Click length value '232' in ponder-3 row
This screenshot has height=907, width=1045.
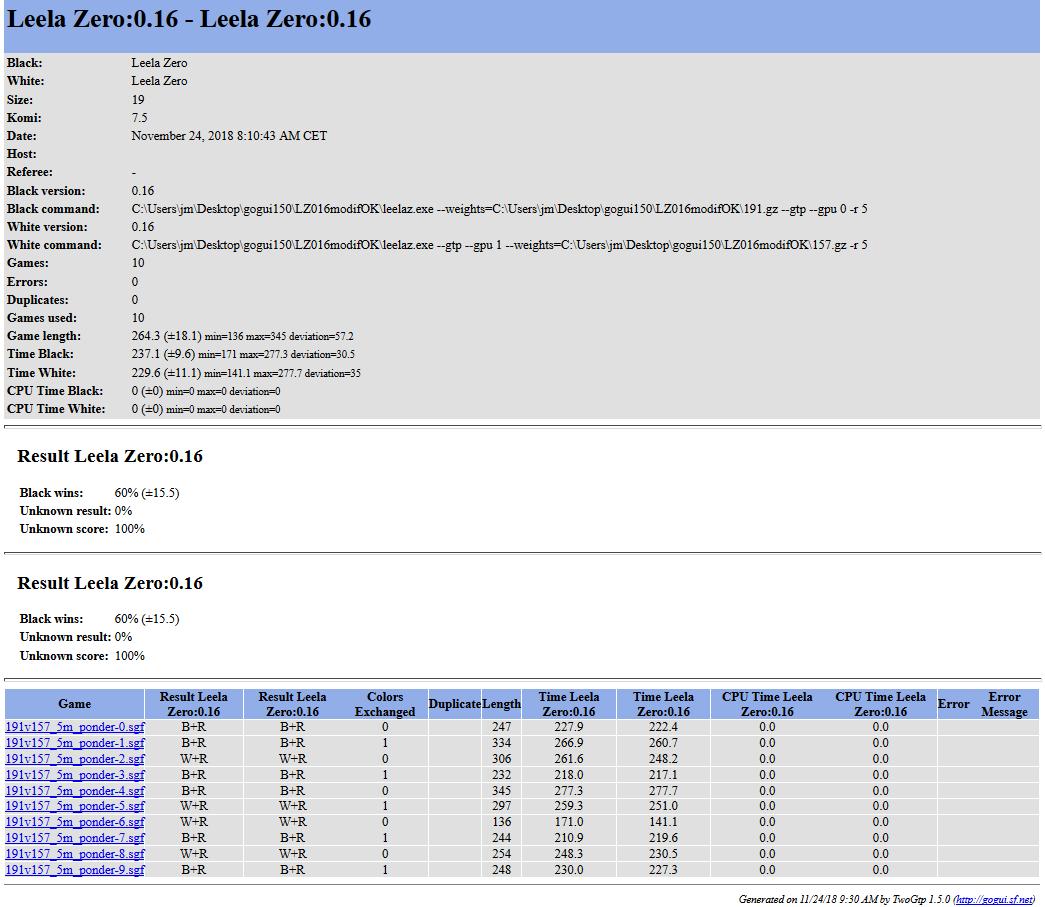coord(501,775)
